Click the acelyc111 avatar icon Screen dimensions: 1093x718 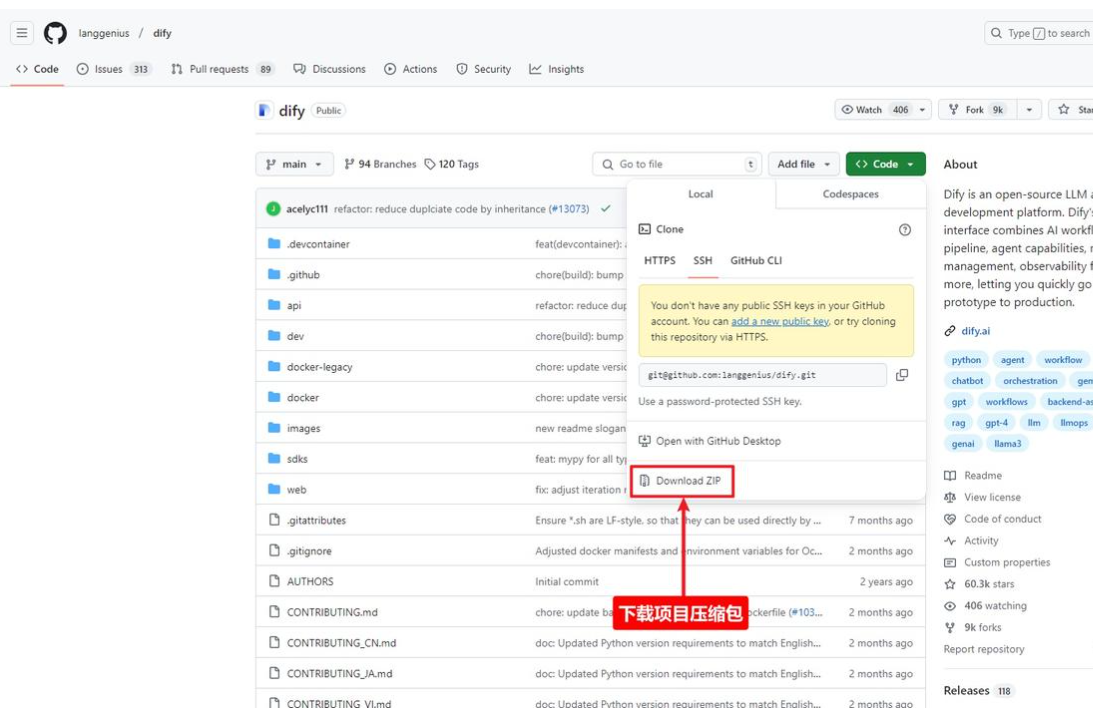[x=273, y=209]
